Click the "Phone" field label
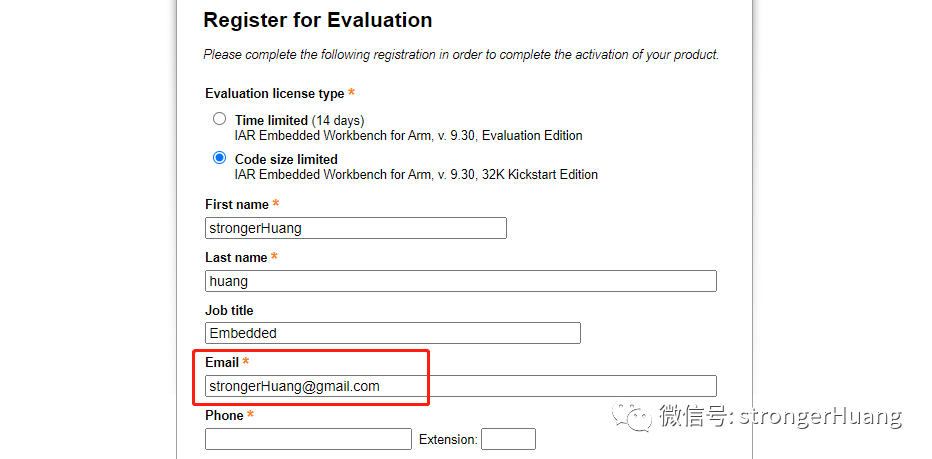Screen dimensions: 932x459 click(x=224, y=415)
